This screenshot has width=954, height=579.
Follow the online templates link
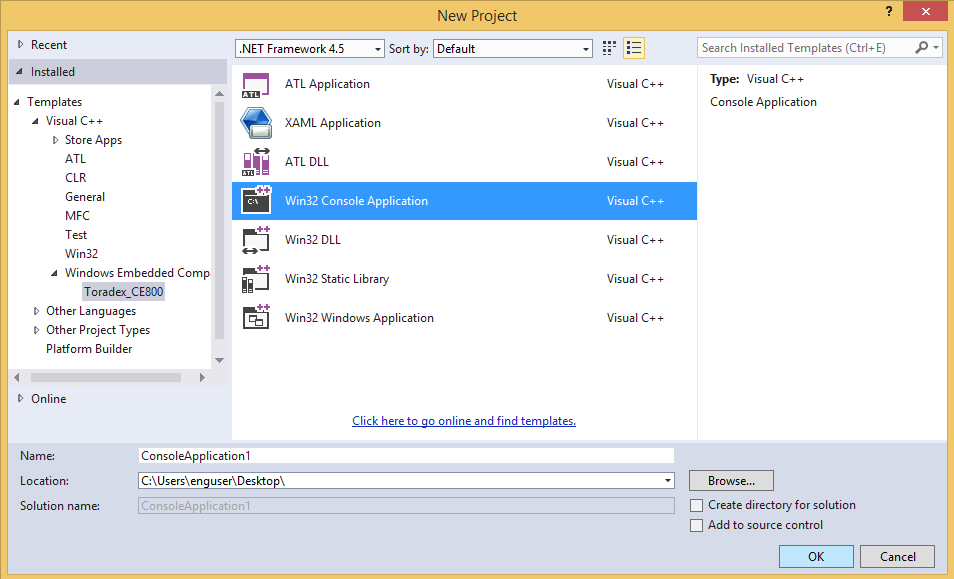click(x=463, y=420)
